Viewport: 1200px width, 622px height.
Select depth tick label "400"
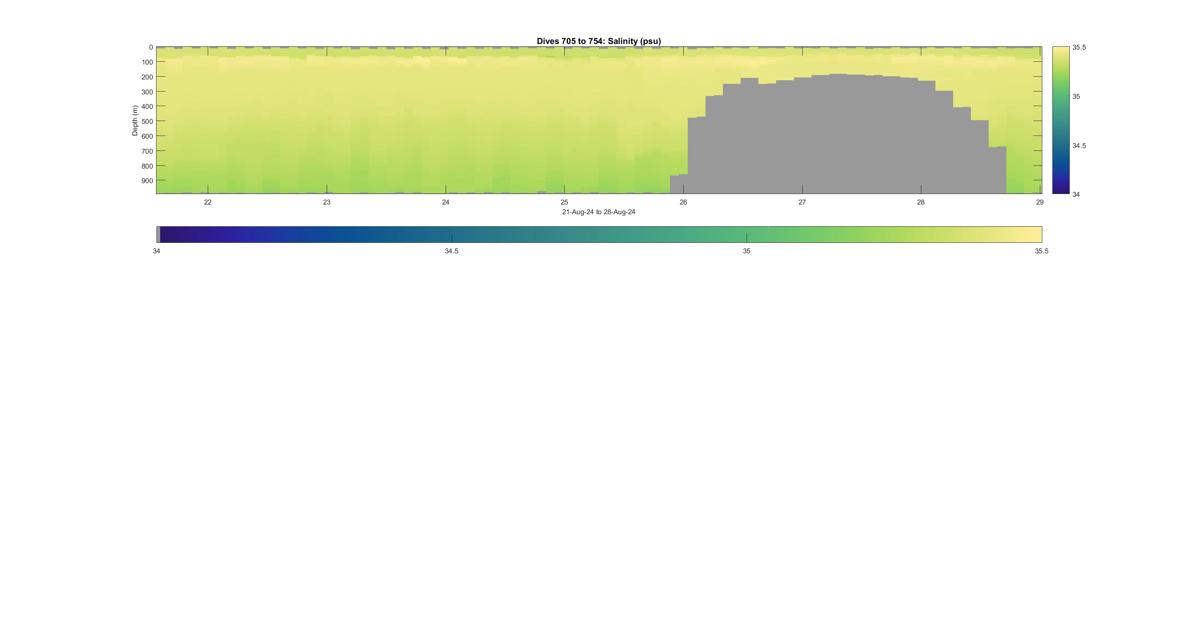147,107
